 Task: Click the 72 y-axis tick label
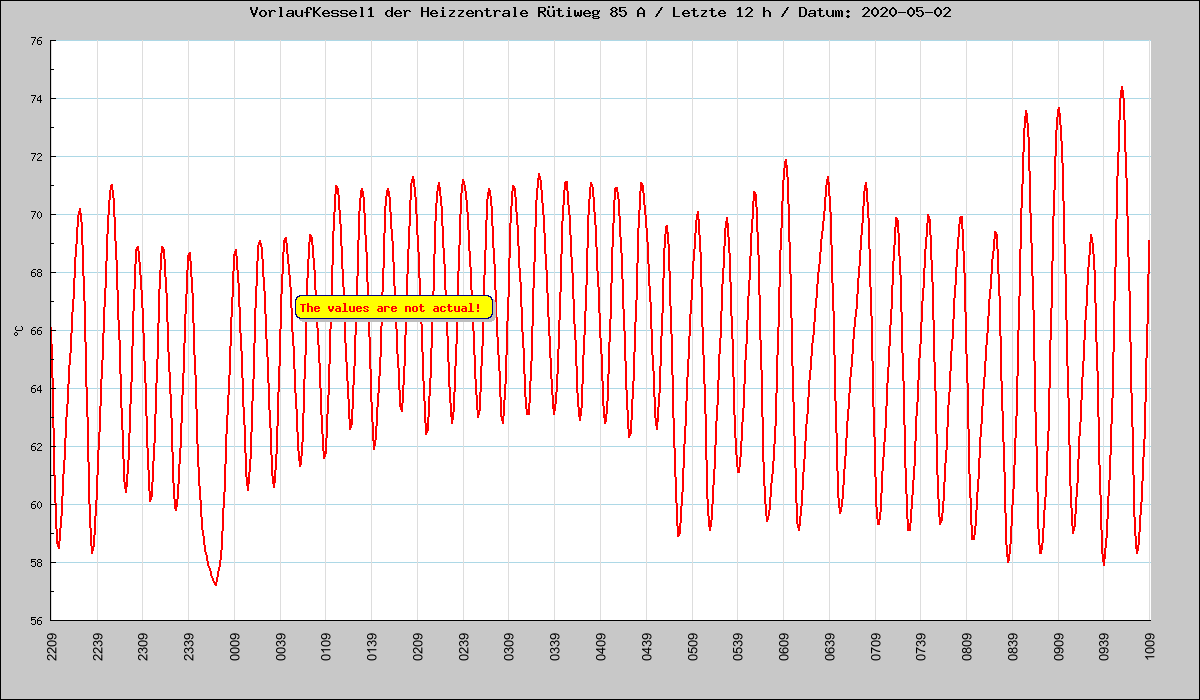[36, 157]
